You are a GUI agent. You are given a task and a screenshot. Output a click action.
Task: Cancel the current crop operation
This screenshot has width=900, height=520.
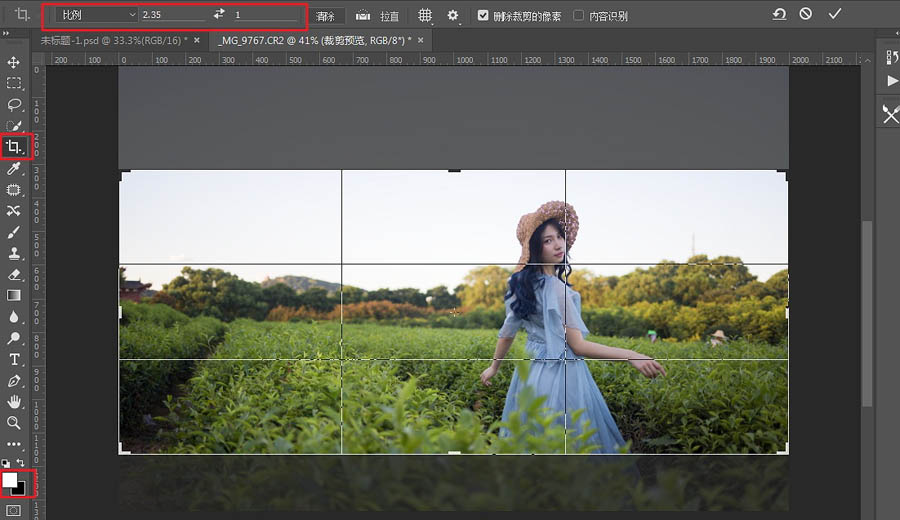coord(806,14)
